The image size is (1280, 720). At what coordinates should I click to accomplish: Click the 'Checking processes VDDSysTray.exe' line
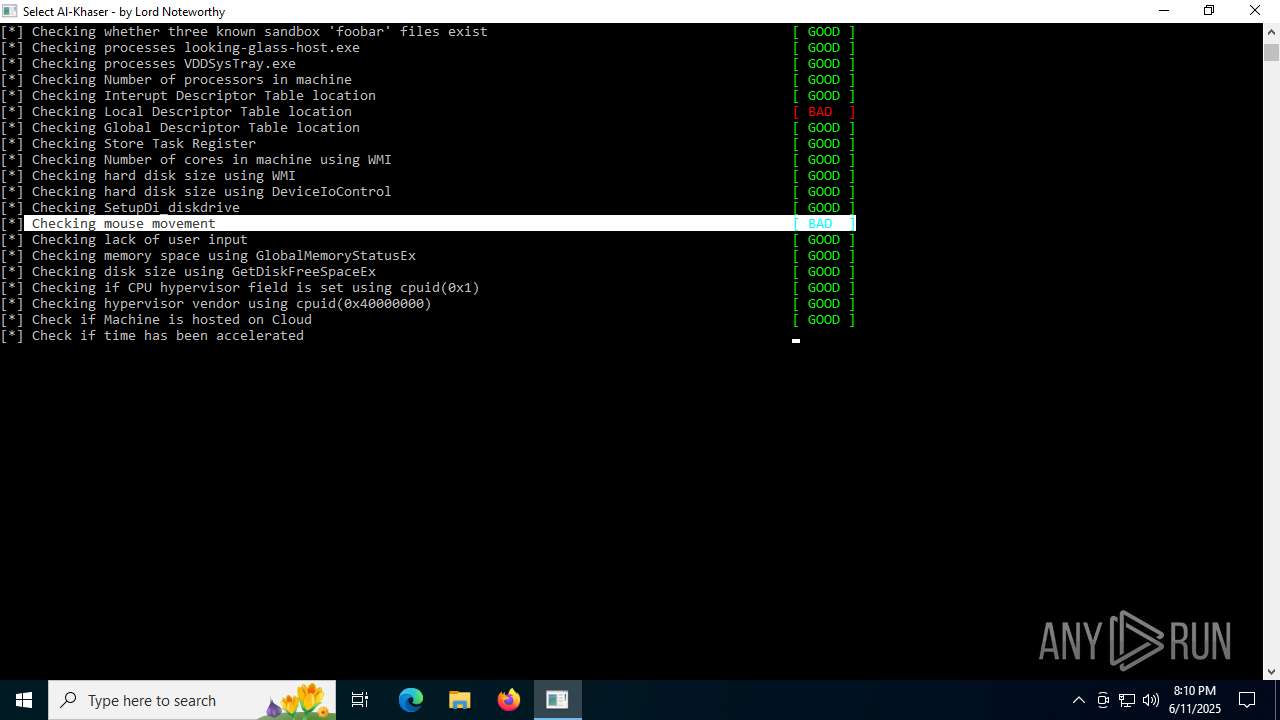(x=148, y=64)
